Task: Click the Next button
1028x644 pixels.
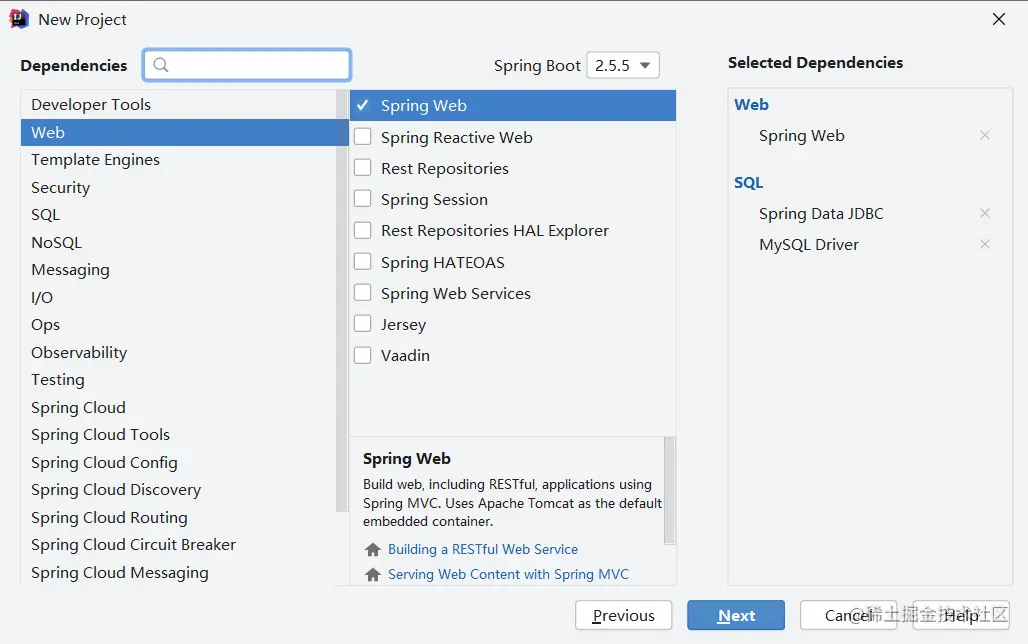Action: (x=736, y=615)
